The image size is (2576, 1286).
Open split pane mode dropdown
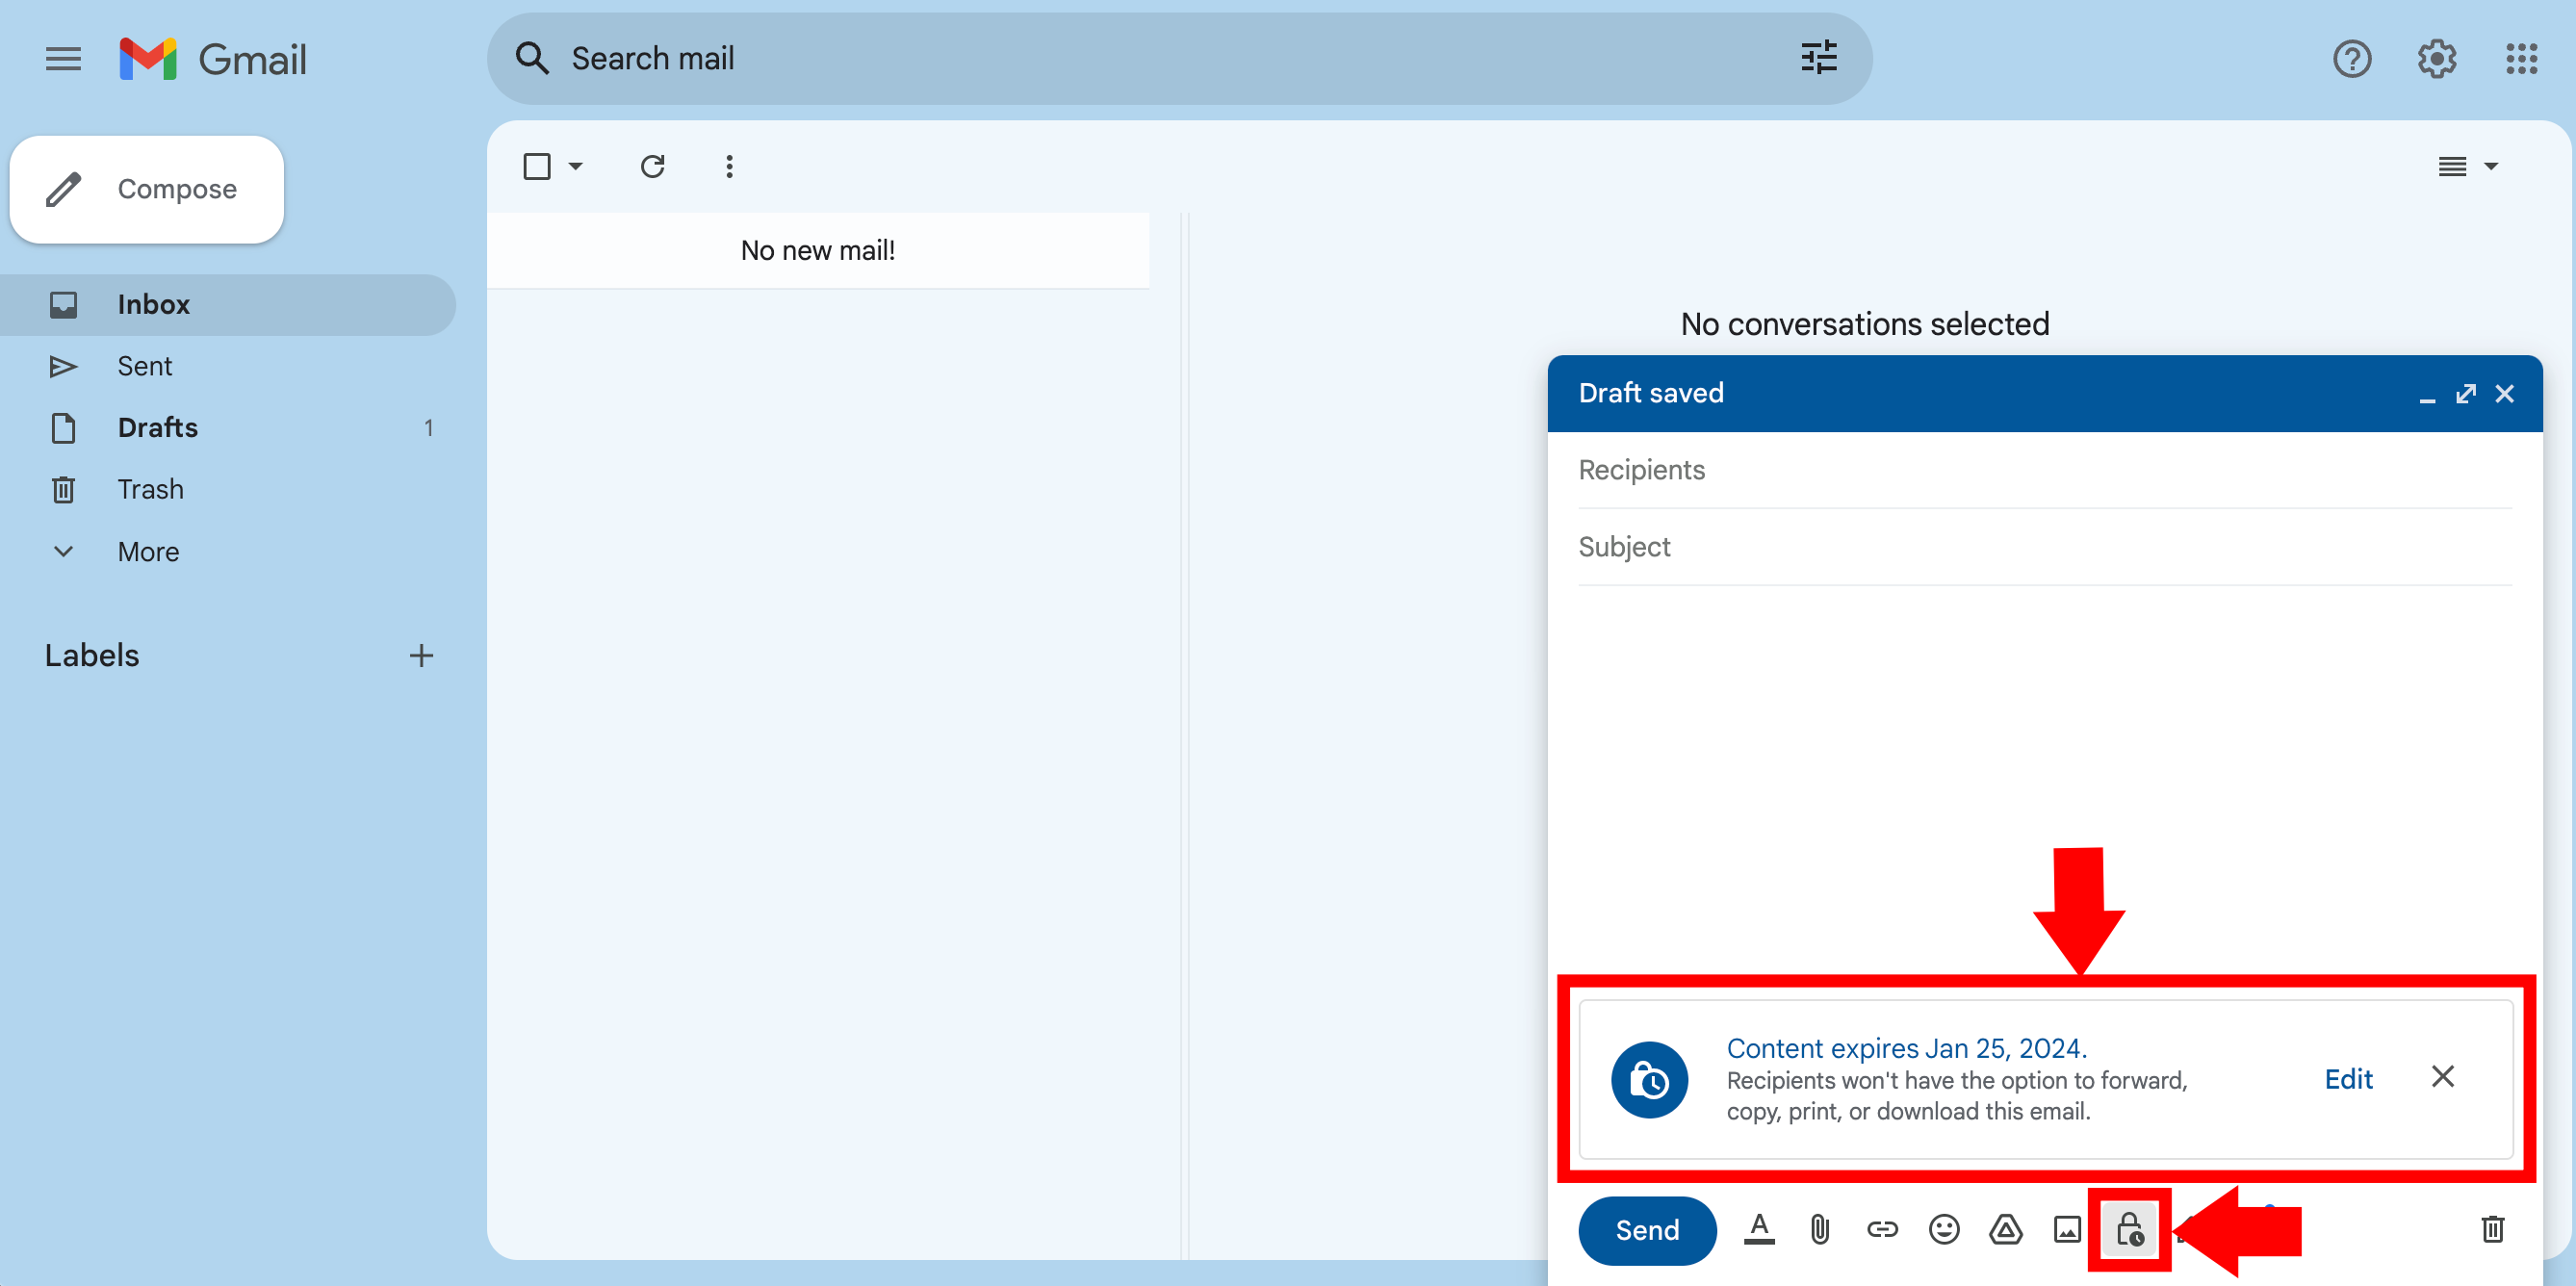click(x=2467, y=166)
